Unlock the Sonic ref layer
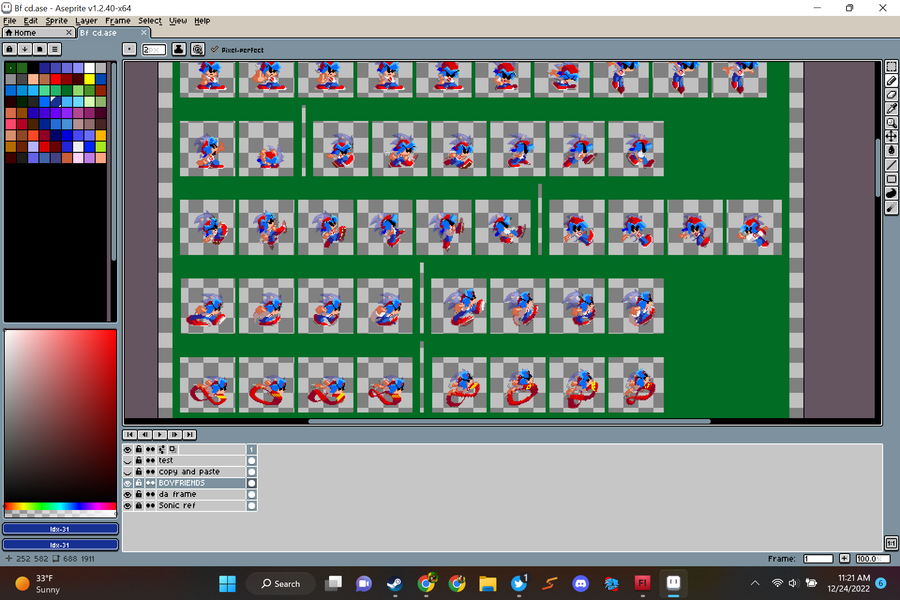This screenshot has height=600, width=900. 138,506
